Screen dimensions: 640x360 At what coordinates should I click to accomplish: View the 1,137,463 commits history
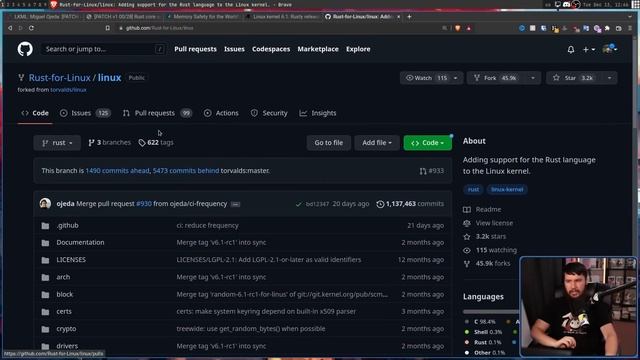[x=410, y=204]
